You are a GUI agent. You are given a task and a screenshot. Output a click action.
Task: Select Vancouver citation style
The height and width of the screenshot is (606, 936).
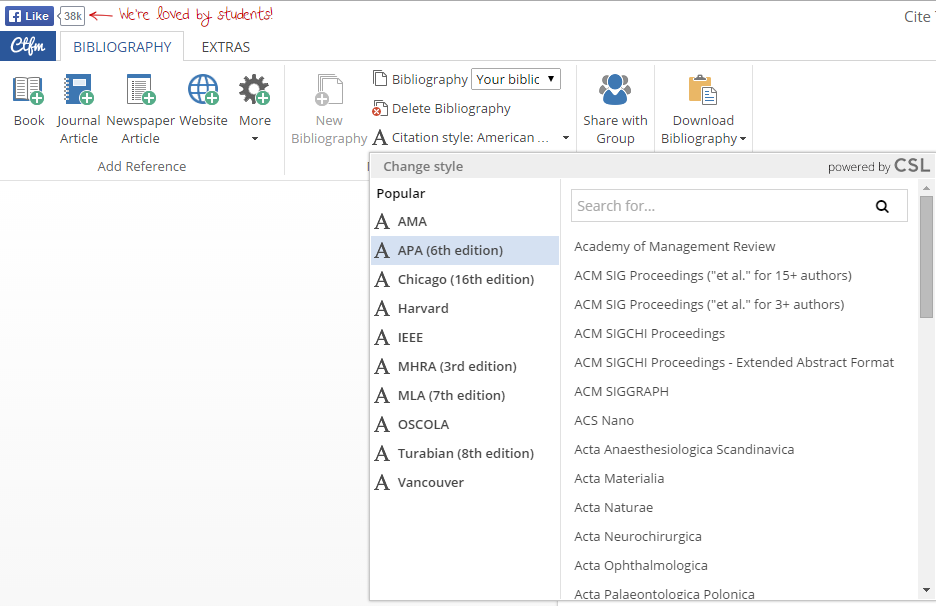pyautogui.click(x=464, y=482)
